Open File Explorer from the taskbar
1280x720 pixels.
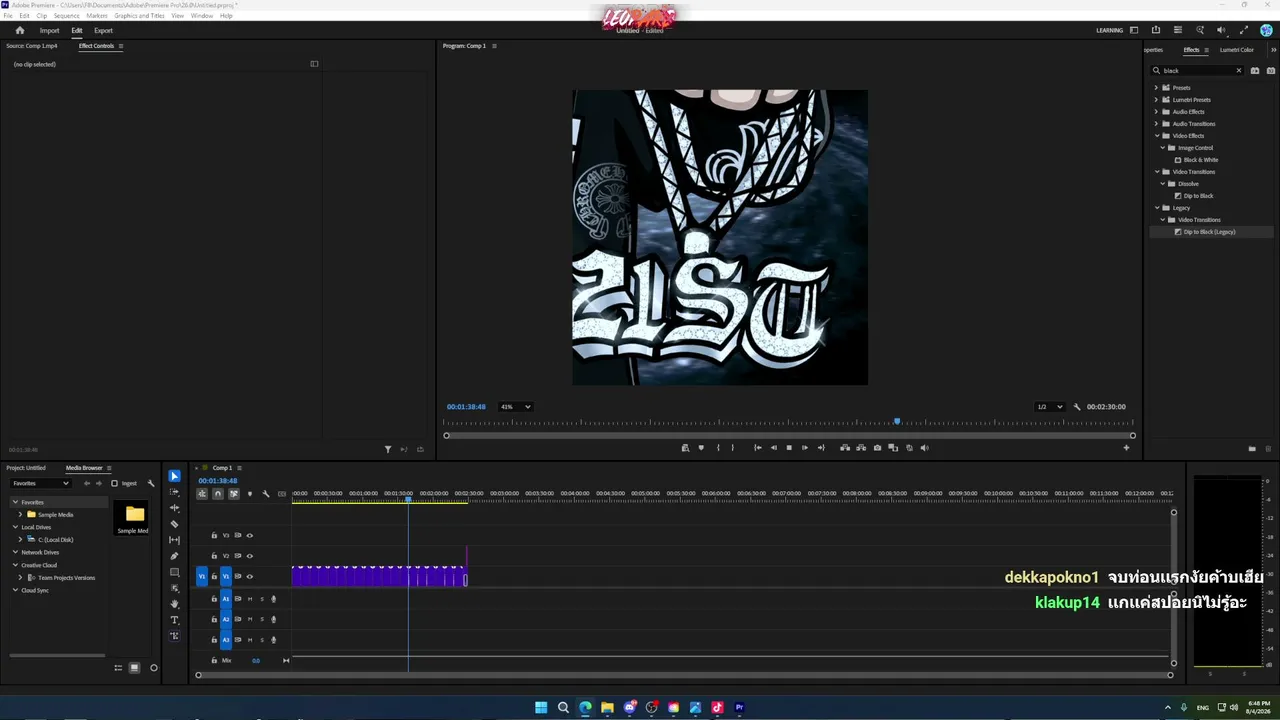[x=607, y=708]
